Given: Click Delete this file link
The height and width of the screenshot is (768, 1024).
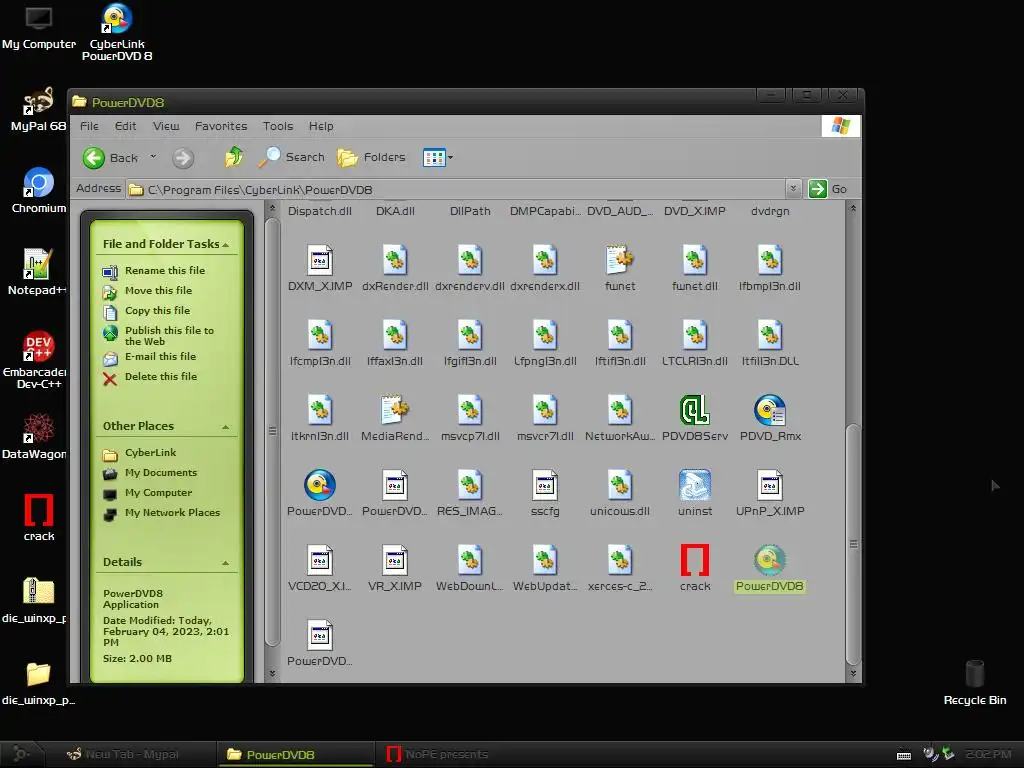Looking at the screenshot, I should 161,377.
